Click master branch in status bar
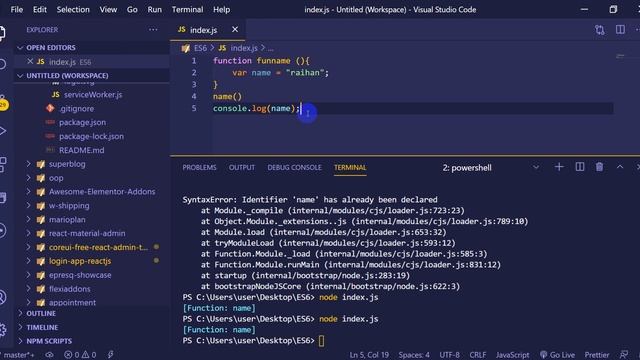The image size is (640, 360). pos(18,355)
